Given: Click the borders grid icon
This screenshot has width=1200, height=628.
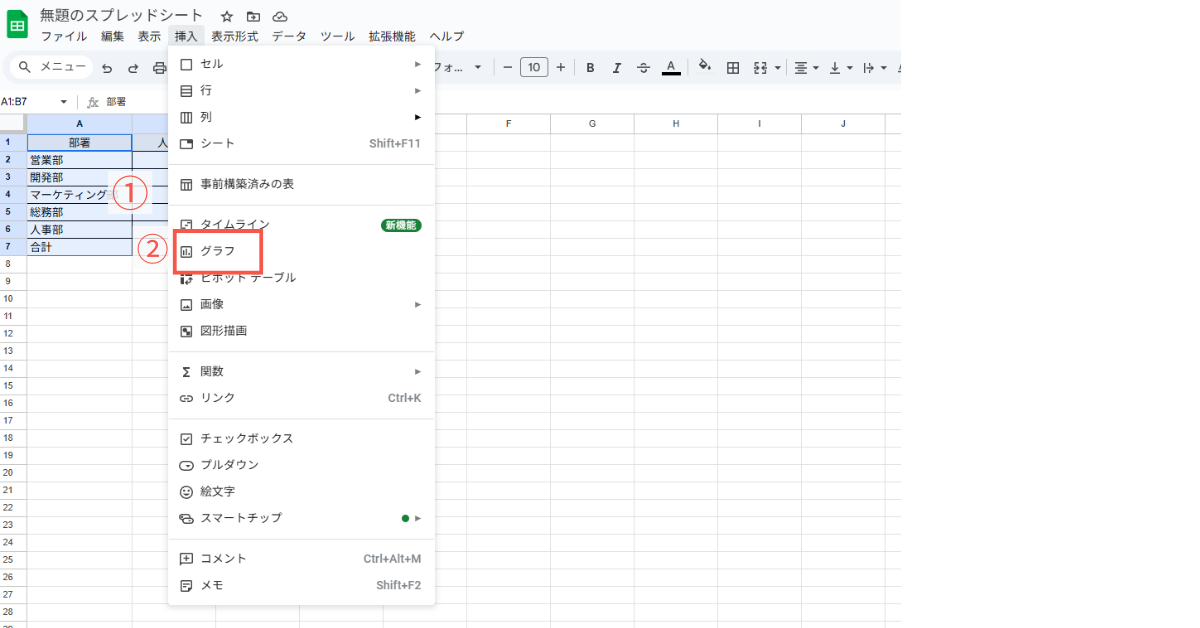Looking at the screenshot, I should click(x=733, y=68).
